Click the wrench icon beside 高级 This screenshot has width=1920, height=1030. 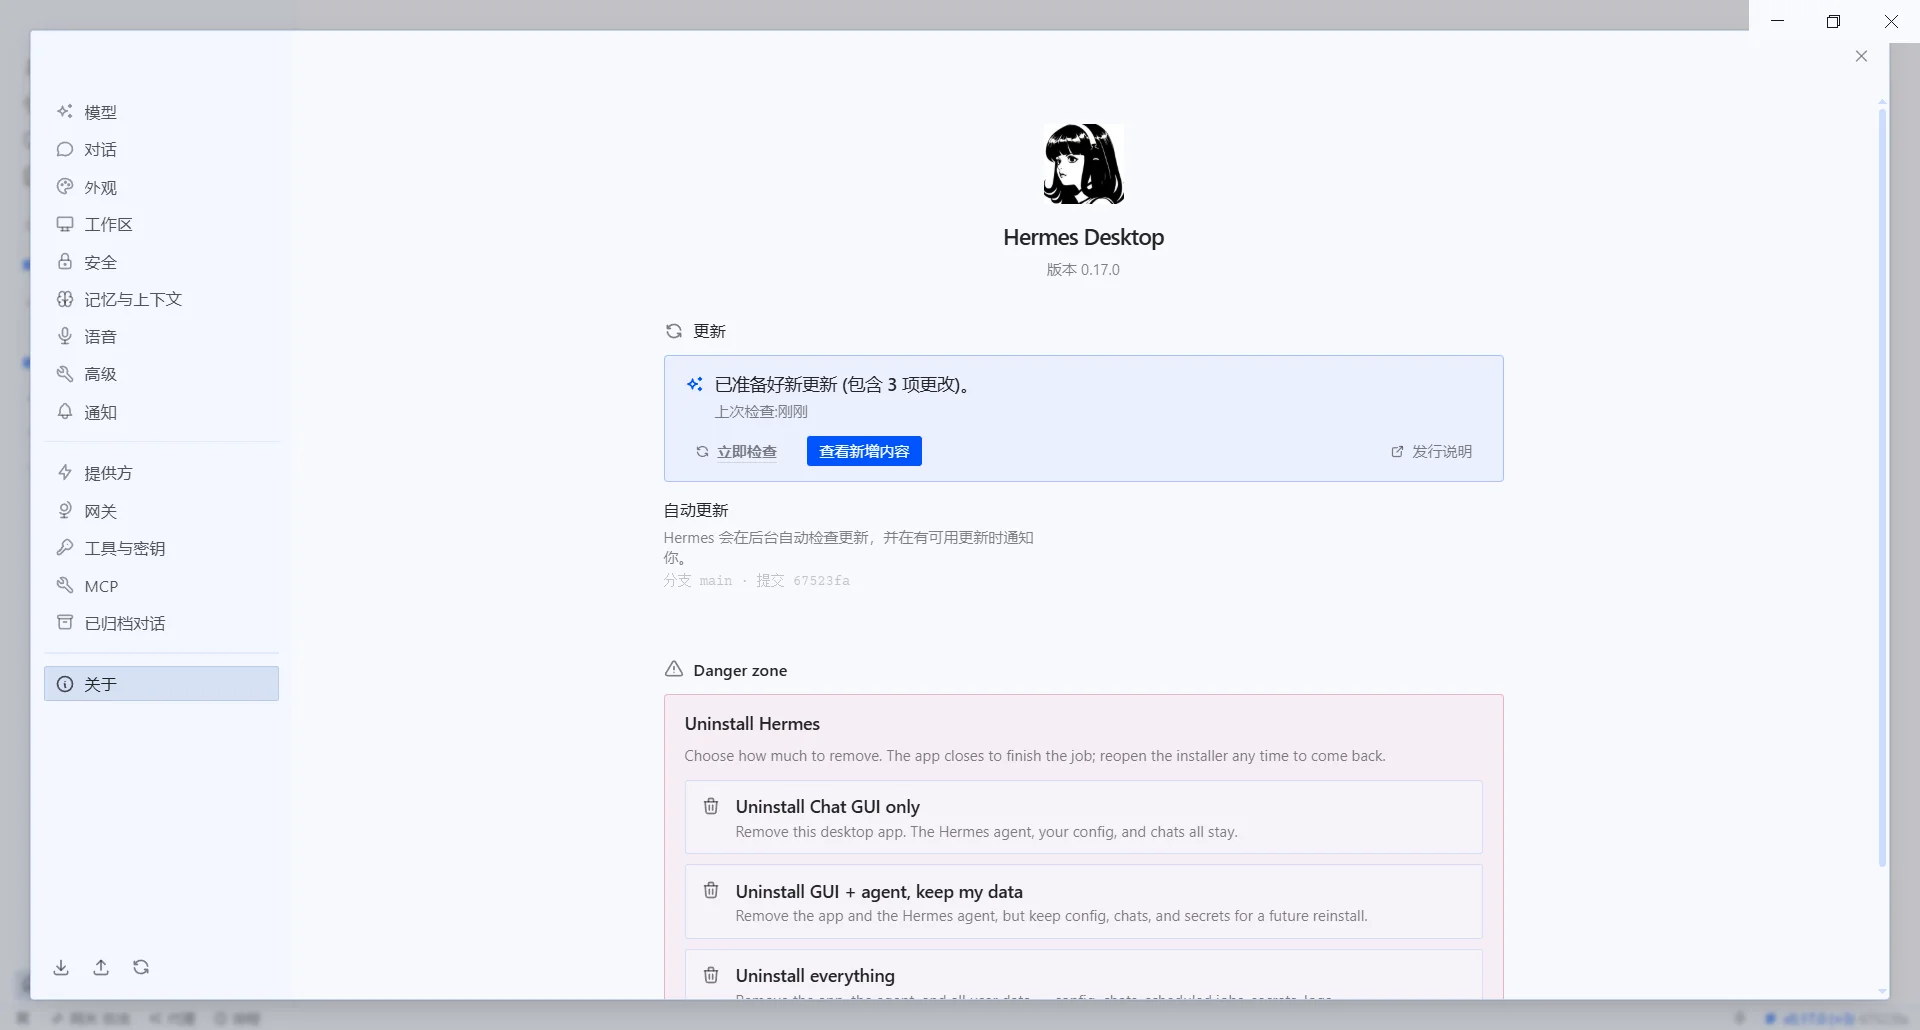click(65, 374)
